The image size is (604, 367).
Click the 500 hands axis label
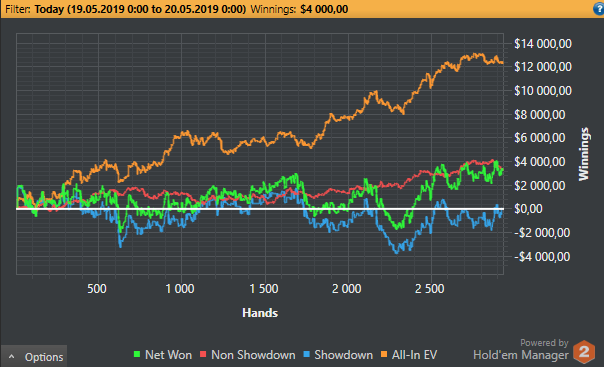pos(97,289)
